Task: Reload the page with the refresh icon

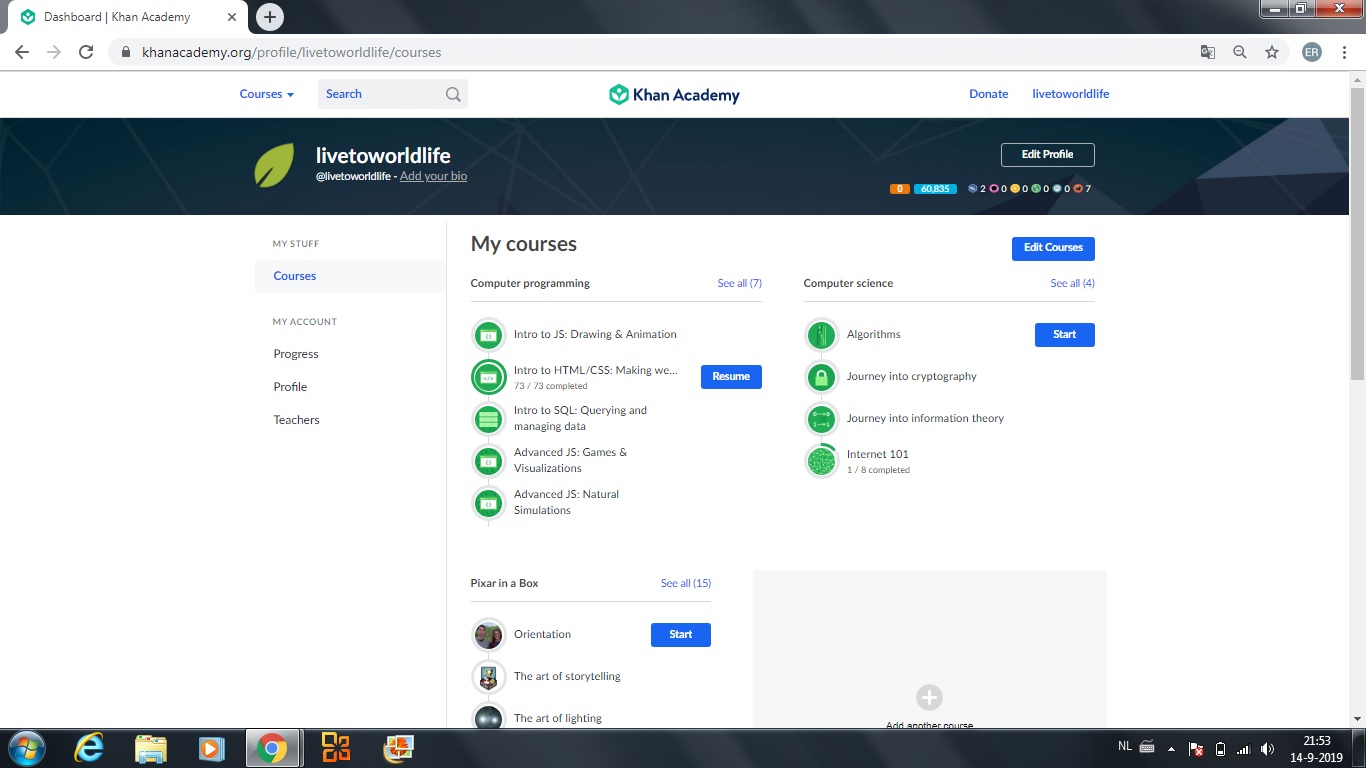Action: [x=86, y=52]
